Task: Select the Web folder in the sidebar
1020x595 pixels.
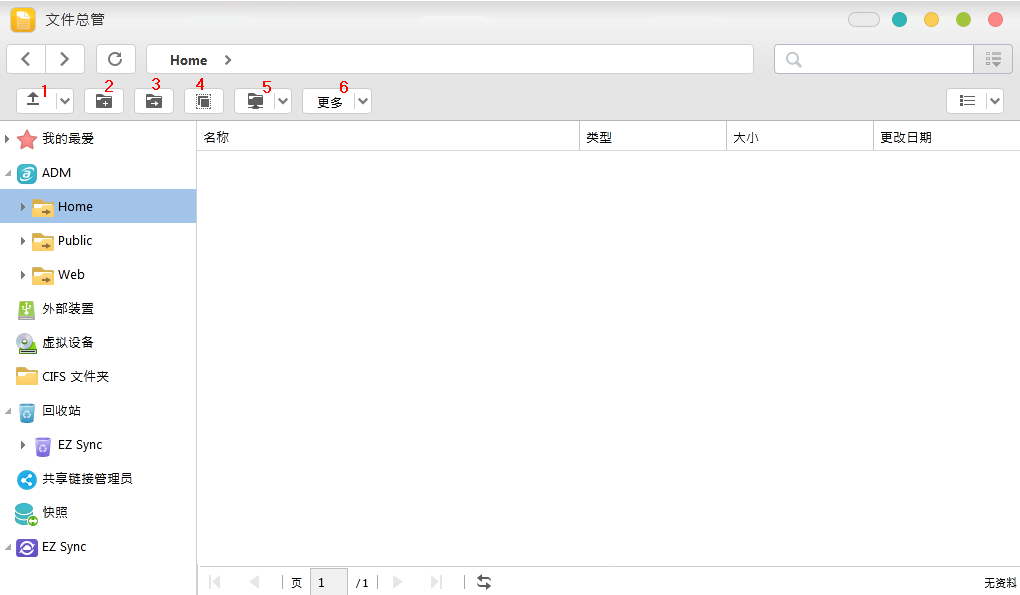Action: pos(71,275)
